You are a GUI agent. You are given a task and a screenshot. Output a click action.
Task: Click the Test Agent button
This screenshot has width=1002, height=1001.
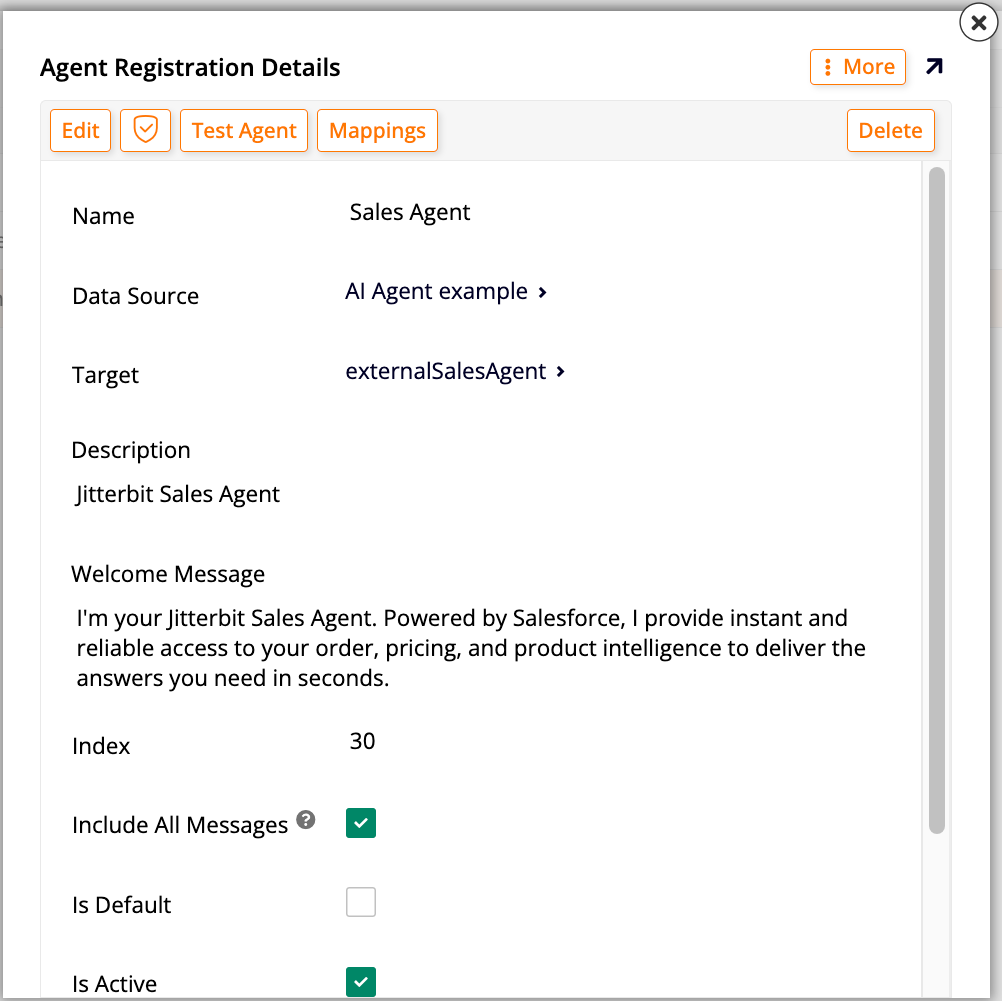244,130
